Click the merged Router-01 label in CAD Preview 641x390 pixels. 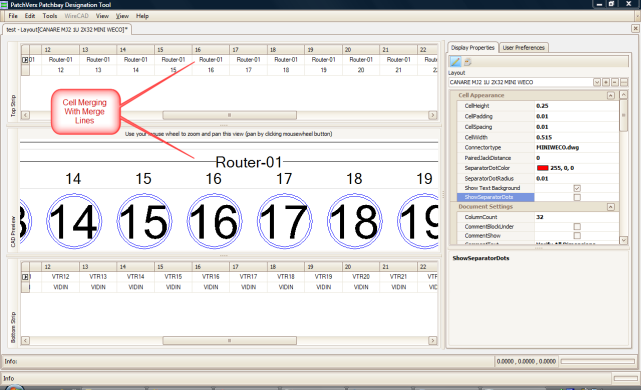(x=249, y=162)
